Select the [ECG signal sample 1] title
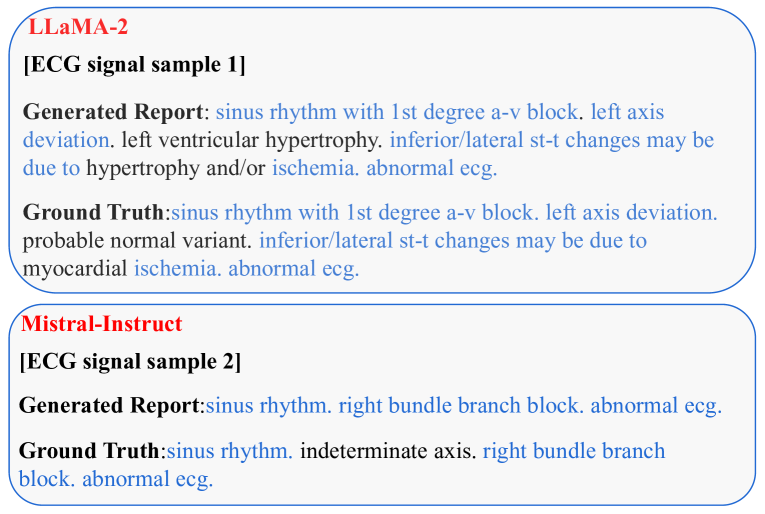 [134, 67]
